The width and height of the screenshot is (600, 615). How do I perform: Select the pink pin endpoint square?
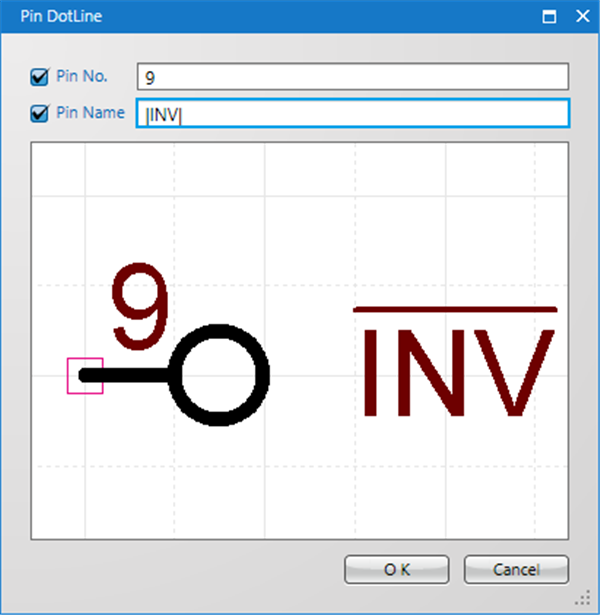click(x=85, y=376)
